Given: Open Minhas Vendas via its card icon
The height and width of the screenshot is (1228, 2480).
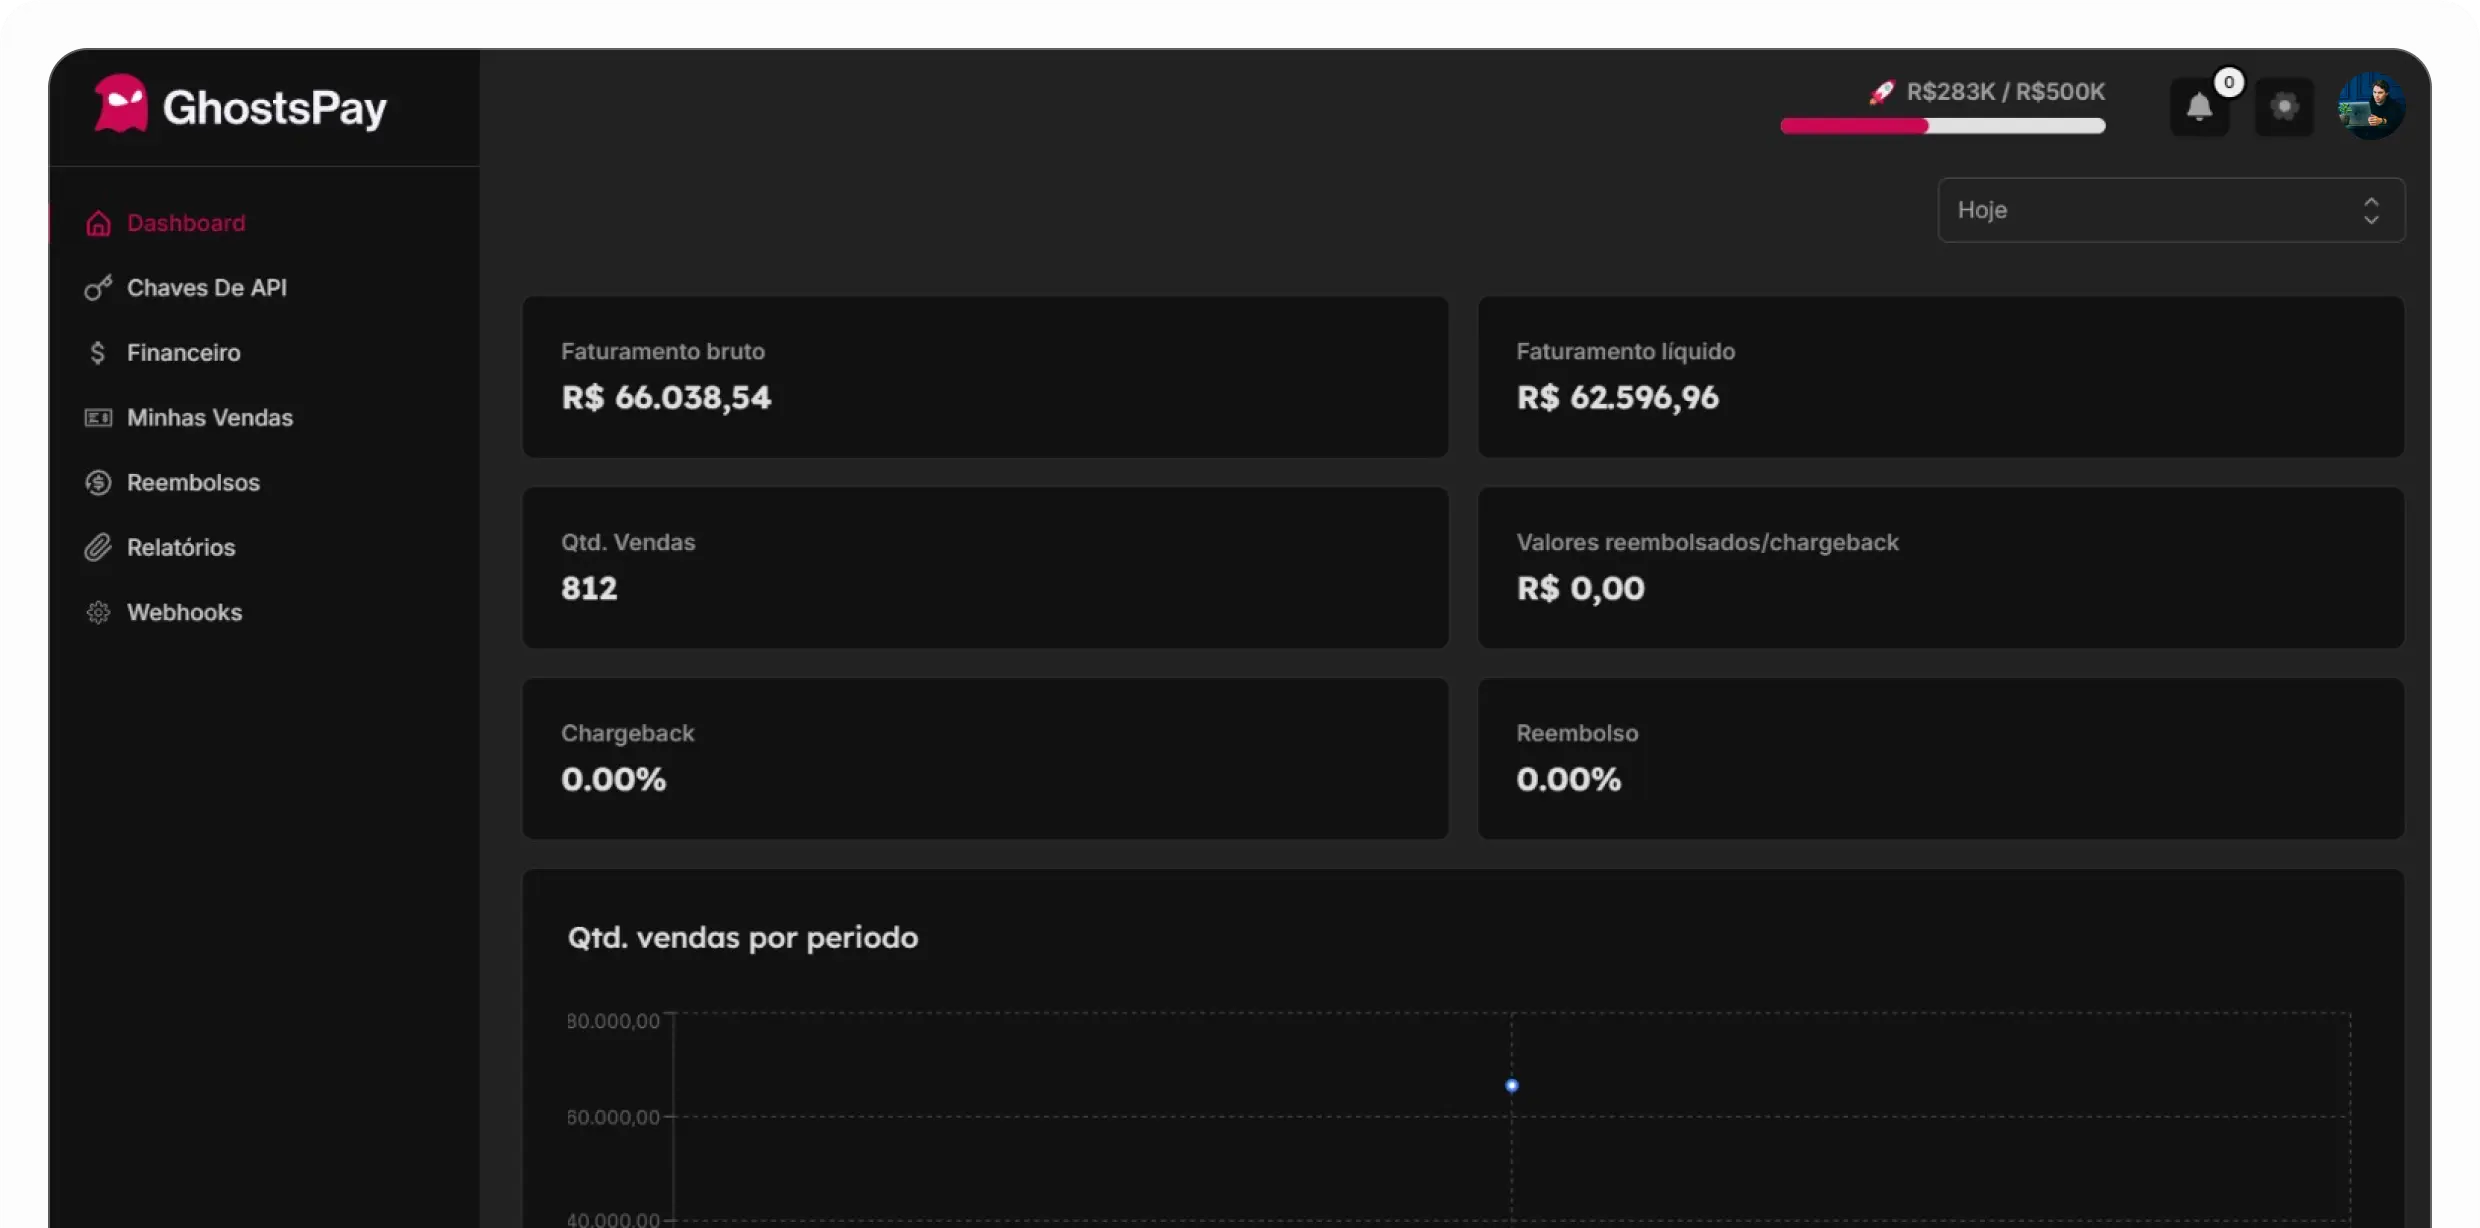Looking at the screenshot, I should coord(97,417).
